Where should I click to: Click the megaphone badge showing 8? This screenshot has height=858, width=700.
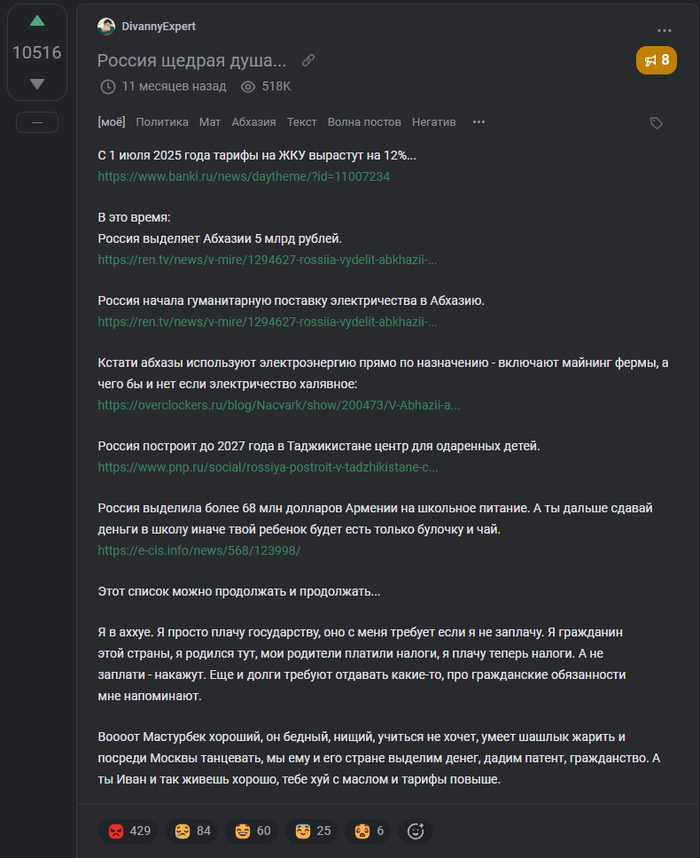click(x=656, y=61)
